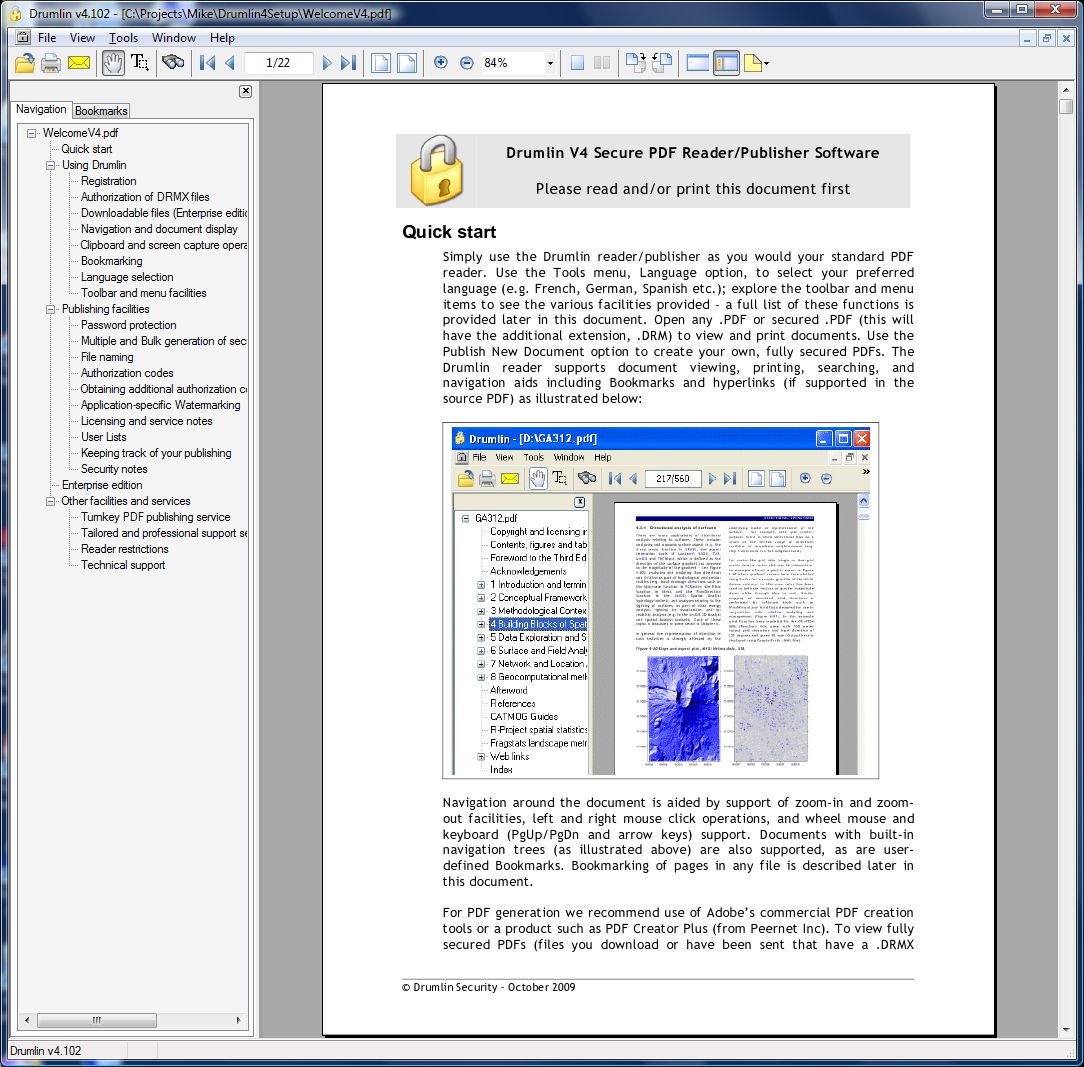Collapse Other facilities and services node
This screenshot has width=1084, height=1067.
tap(50, 501)
